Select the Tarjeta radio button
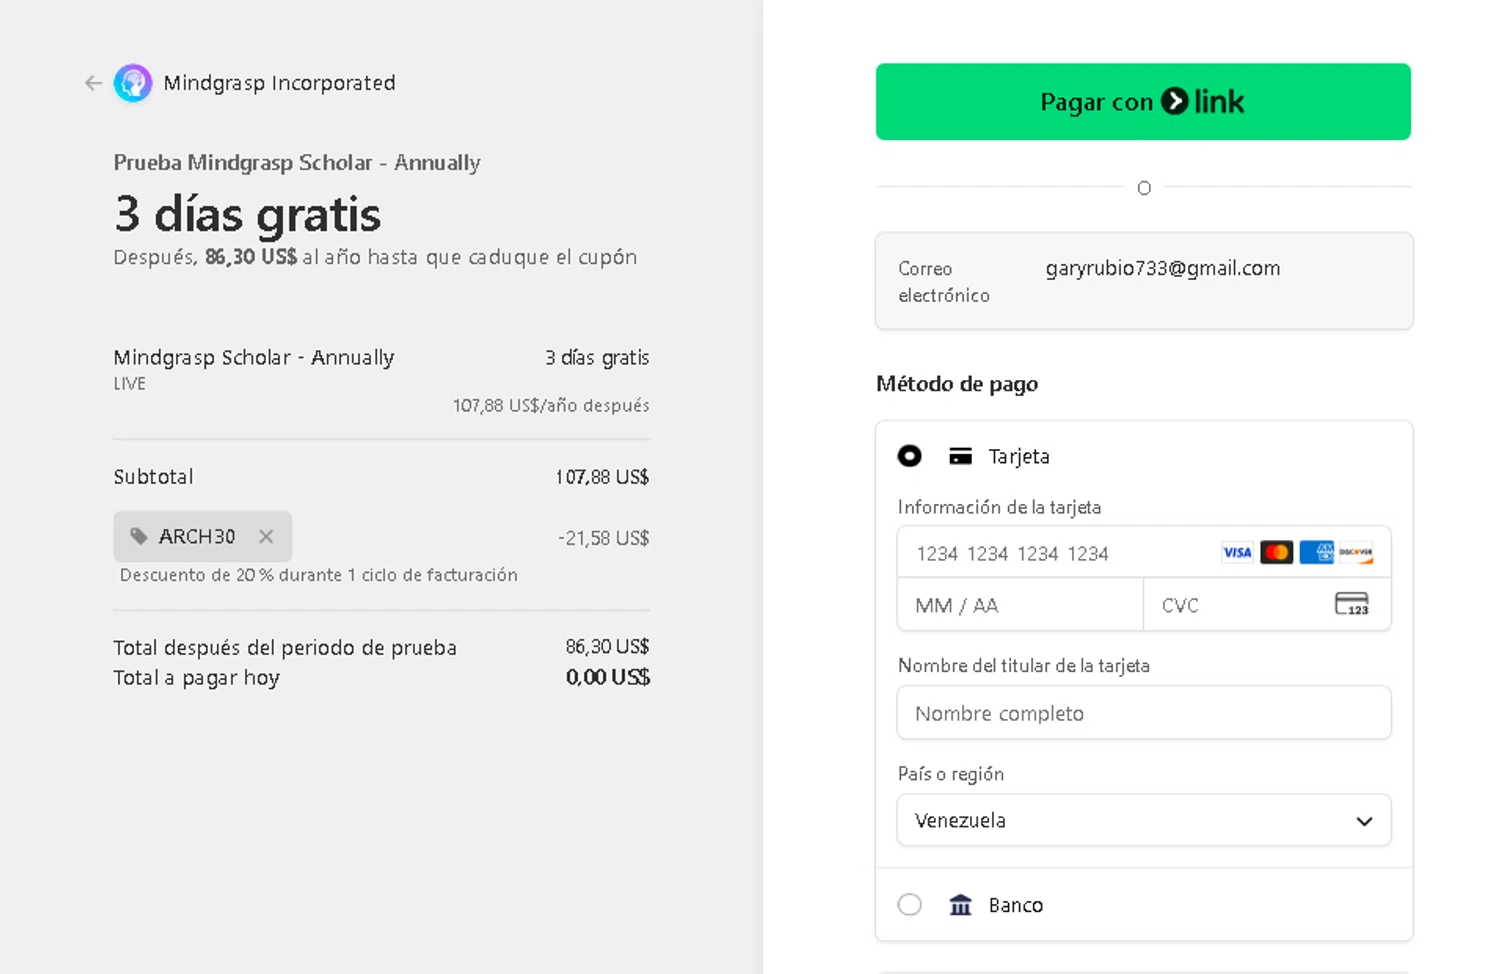This screenshot has height=974, width=1500. [909, 456]
